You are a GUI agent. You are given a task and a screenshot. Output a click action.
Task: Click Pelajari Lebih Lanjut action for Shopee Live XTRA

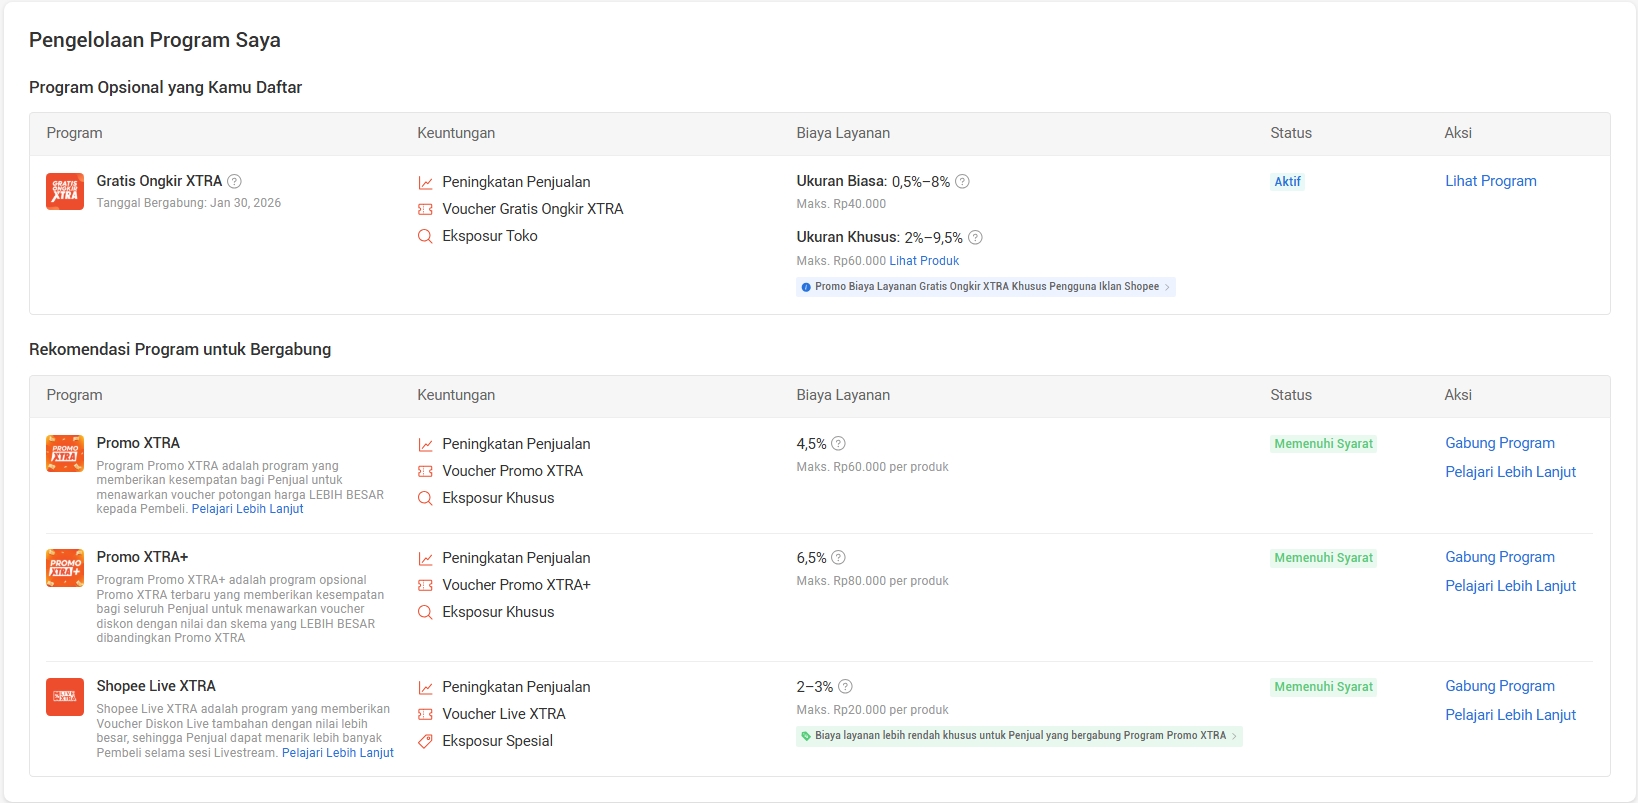[x=1510, y=715]
